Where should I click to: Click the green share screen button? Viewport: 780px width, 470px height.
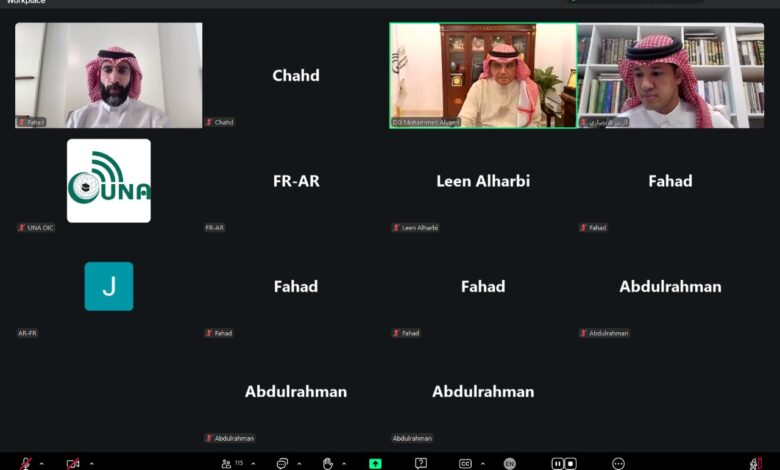(375, 464)
